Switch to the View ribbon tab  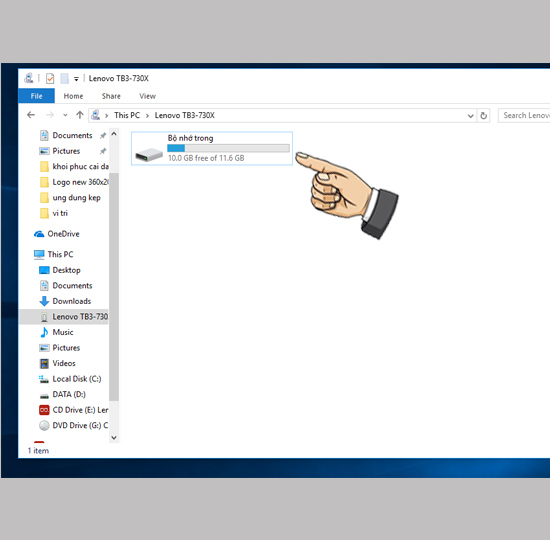point(147,96)
